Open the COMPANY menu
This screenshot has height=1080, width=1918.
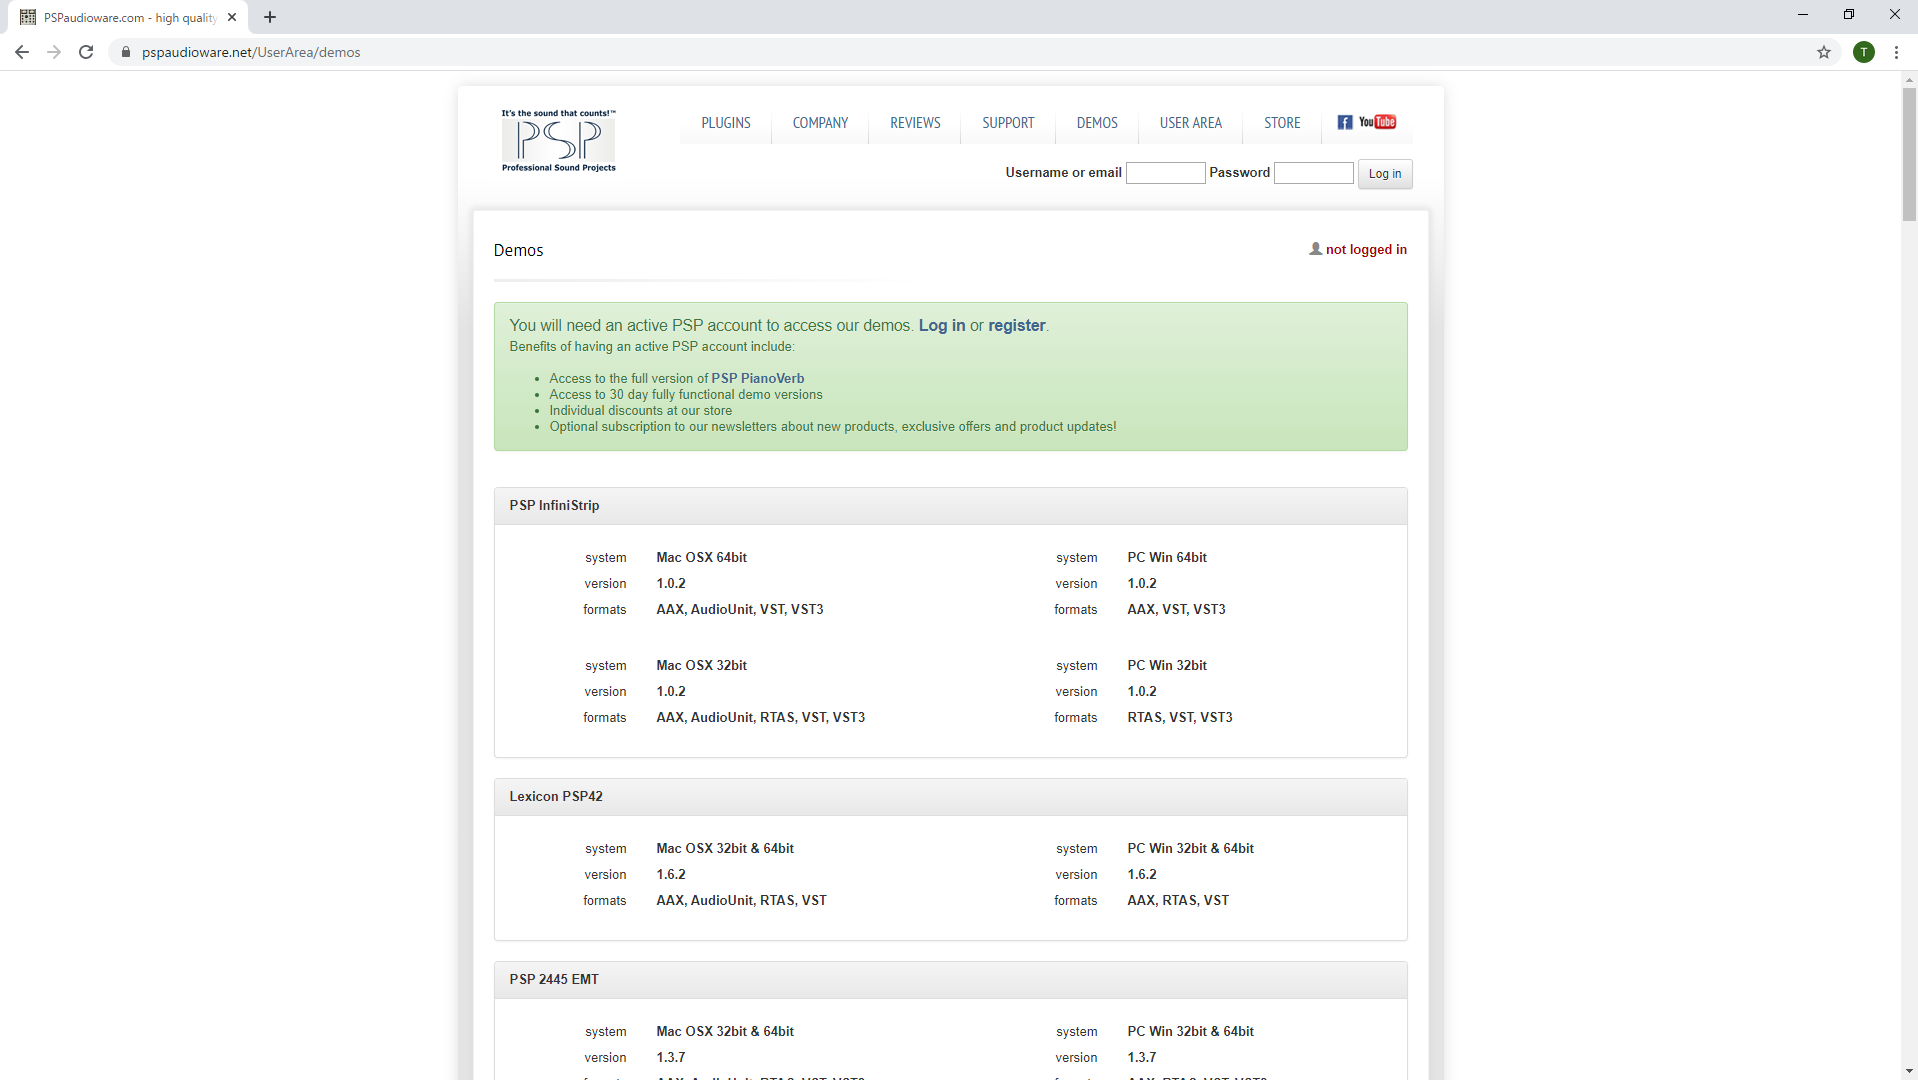tap(820, 123)
